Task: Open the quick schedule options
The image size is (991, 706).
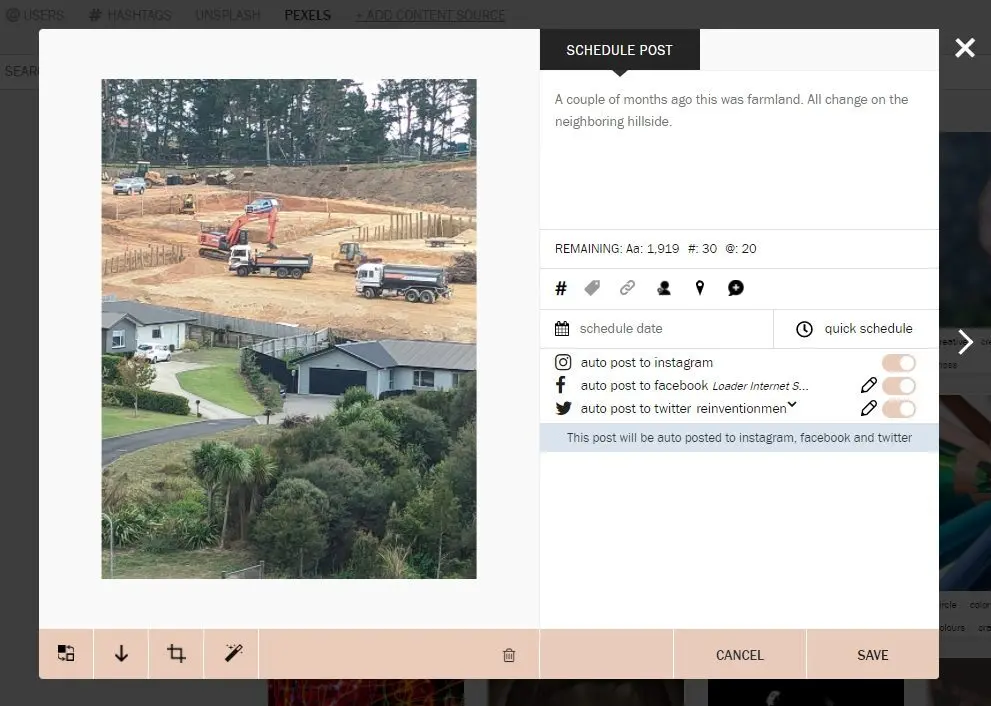Action: point(855,329)
